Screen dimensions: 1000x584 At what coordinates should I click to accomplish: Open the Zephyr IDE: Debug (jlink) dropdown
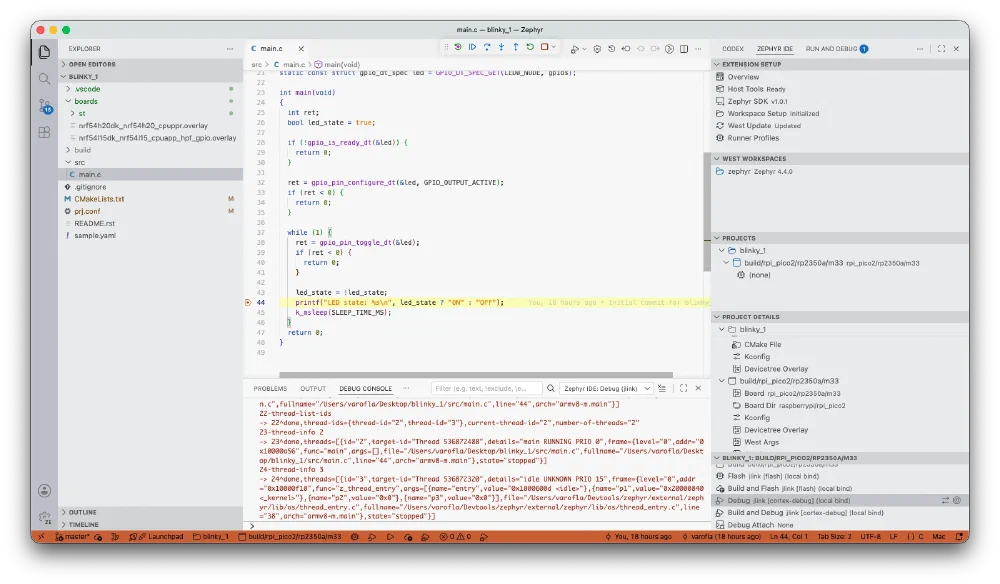[x=607, y=388]
